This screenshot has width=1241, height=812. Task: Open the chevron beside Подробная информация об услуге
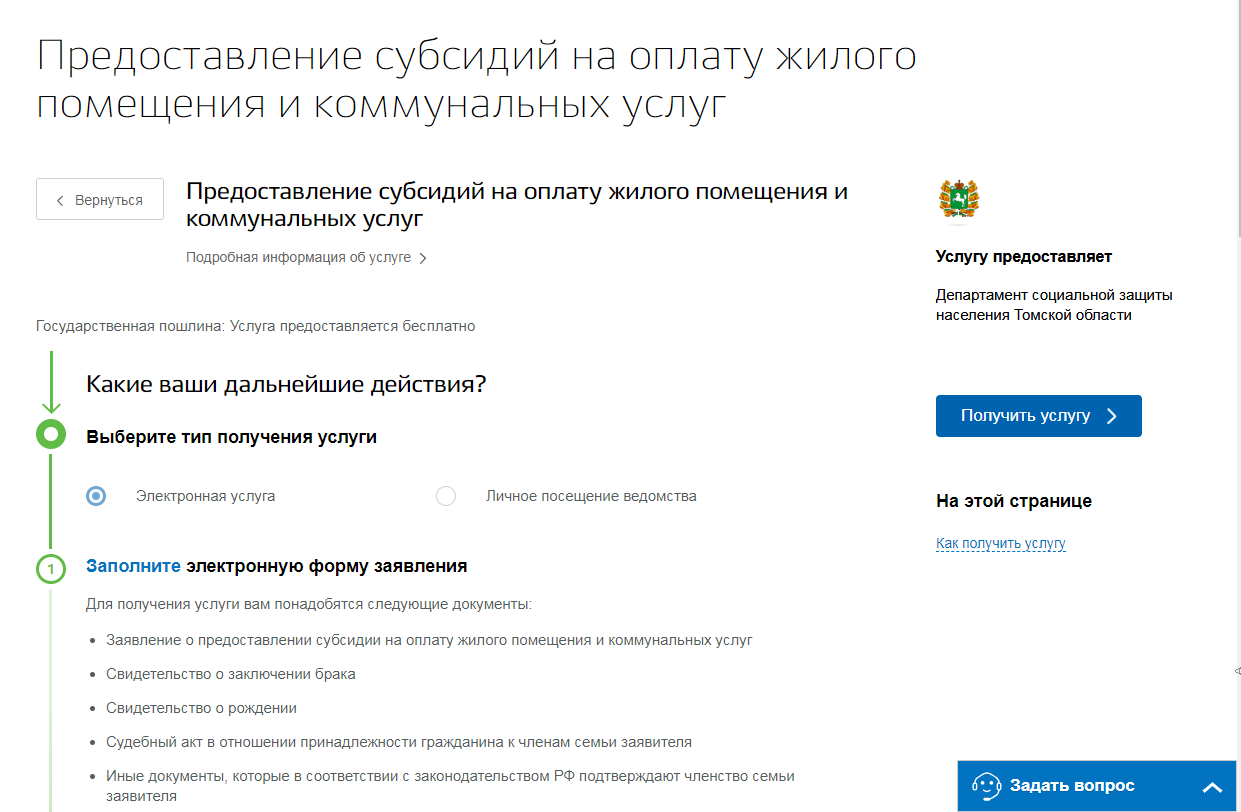(x=423, y=258)
